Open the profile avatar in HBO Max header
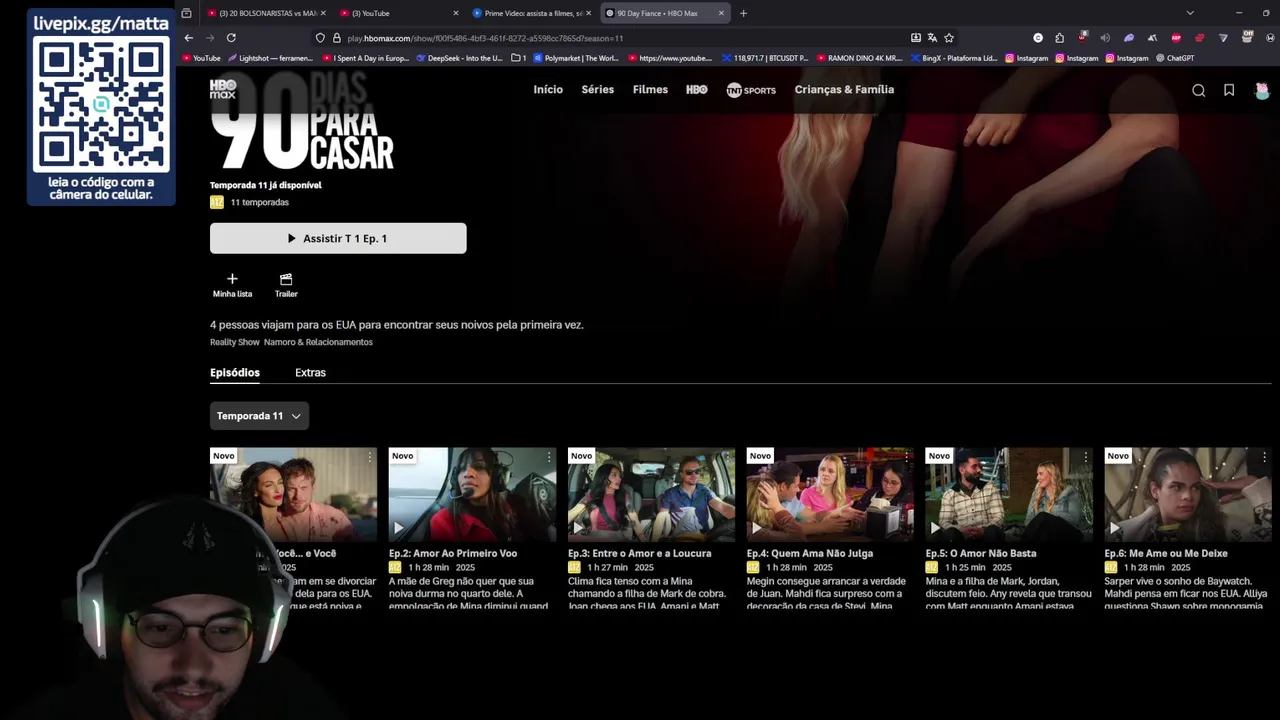Image resolution: width=1280 pixels, height=720 pixels. (x=1261, y=90)
